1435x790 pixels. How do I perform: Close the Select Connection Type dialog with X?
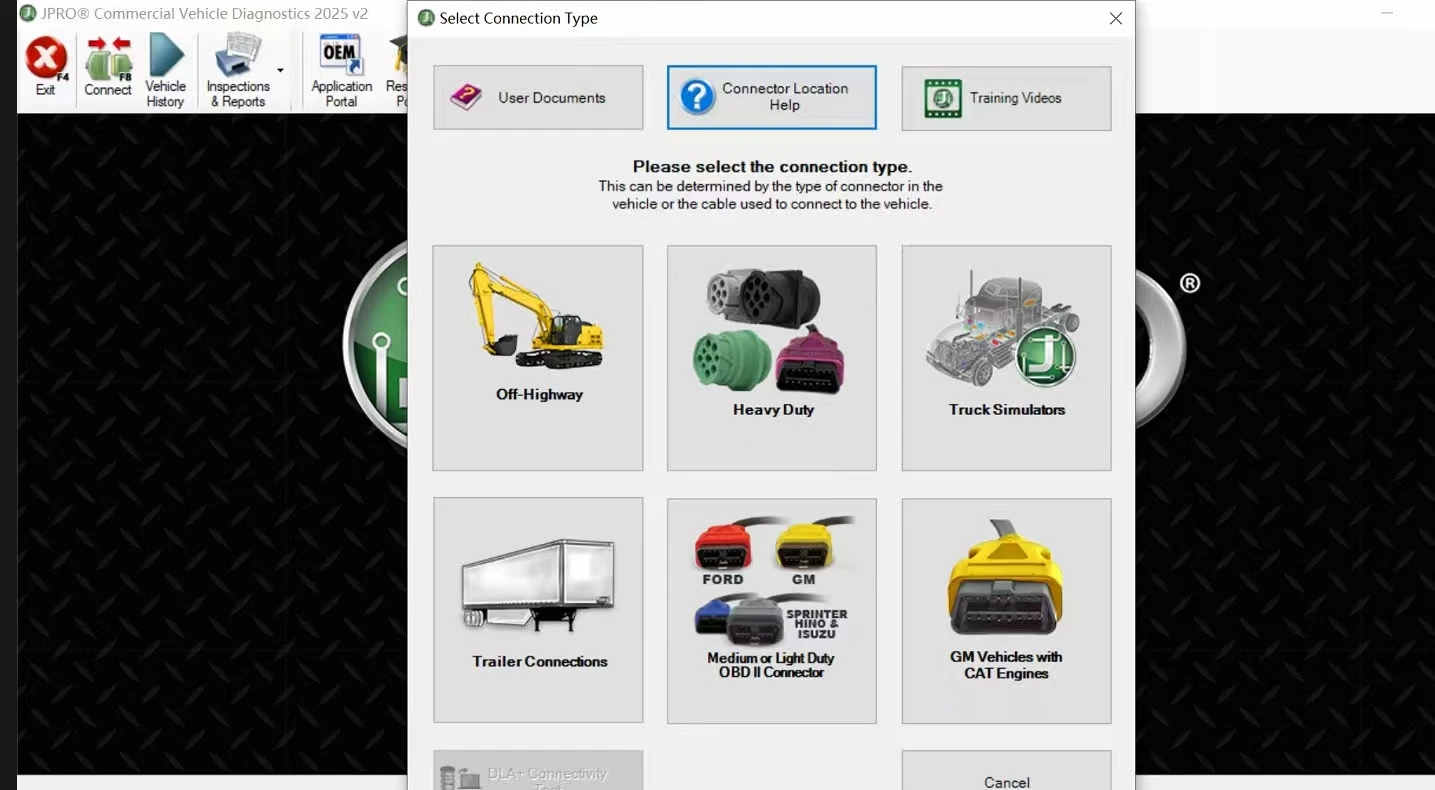click(x=1116, y=18)
